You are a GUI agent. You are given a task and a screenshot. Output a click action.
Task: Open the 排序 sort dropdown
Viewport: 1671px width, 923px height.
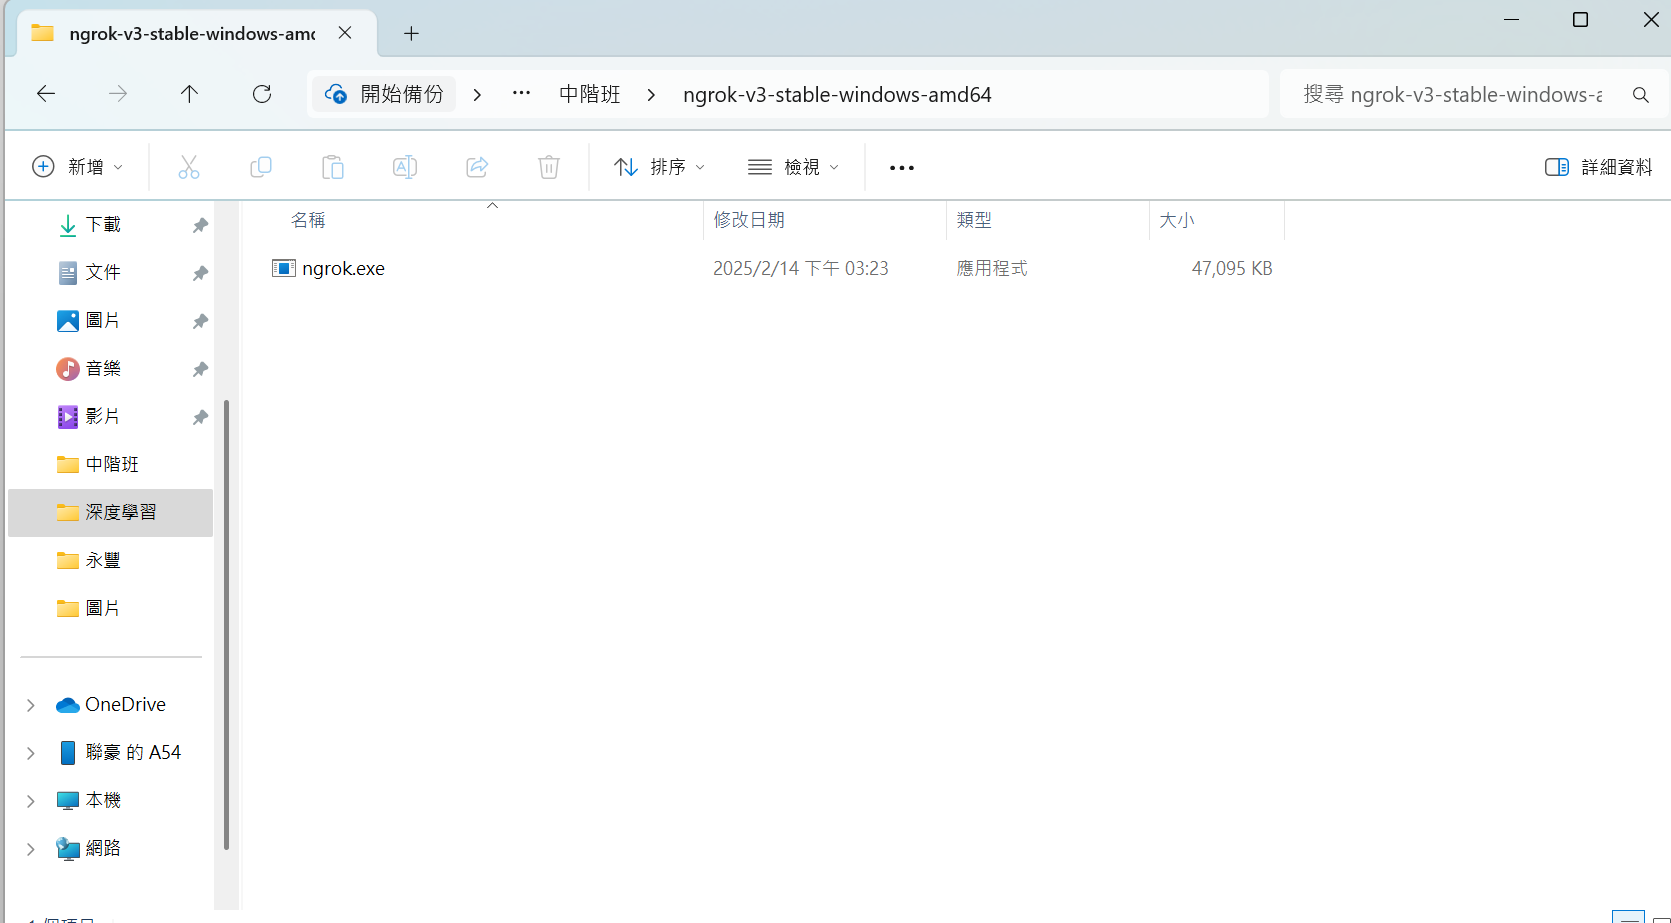(660, 167)
